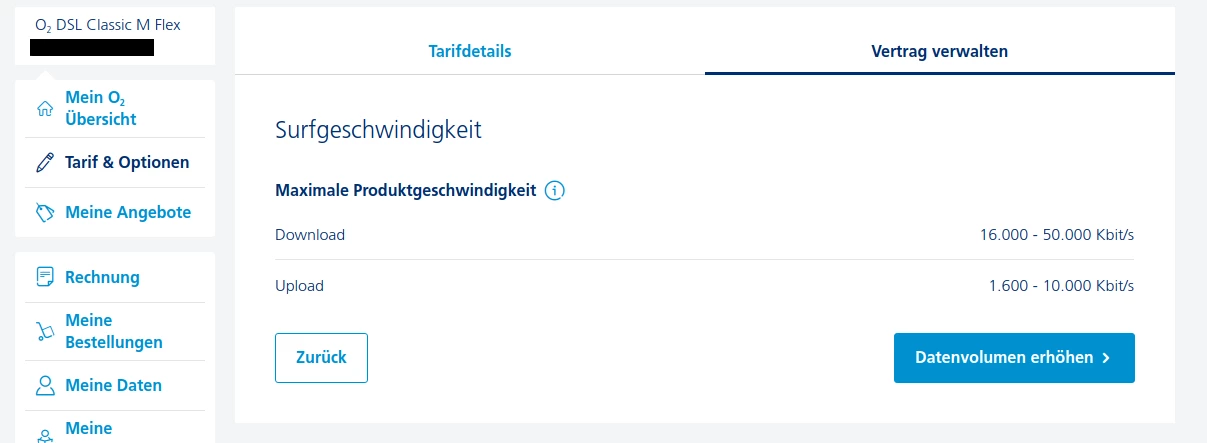1207x443 pixels.
Task: Navigate to Meine Bestellungen
Action: (x=114, y=331)
